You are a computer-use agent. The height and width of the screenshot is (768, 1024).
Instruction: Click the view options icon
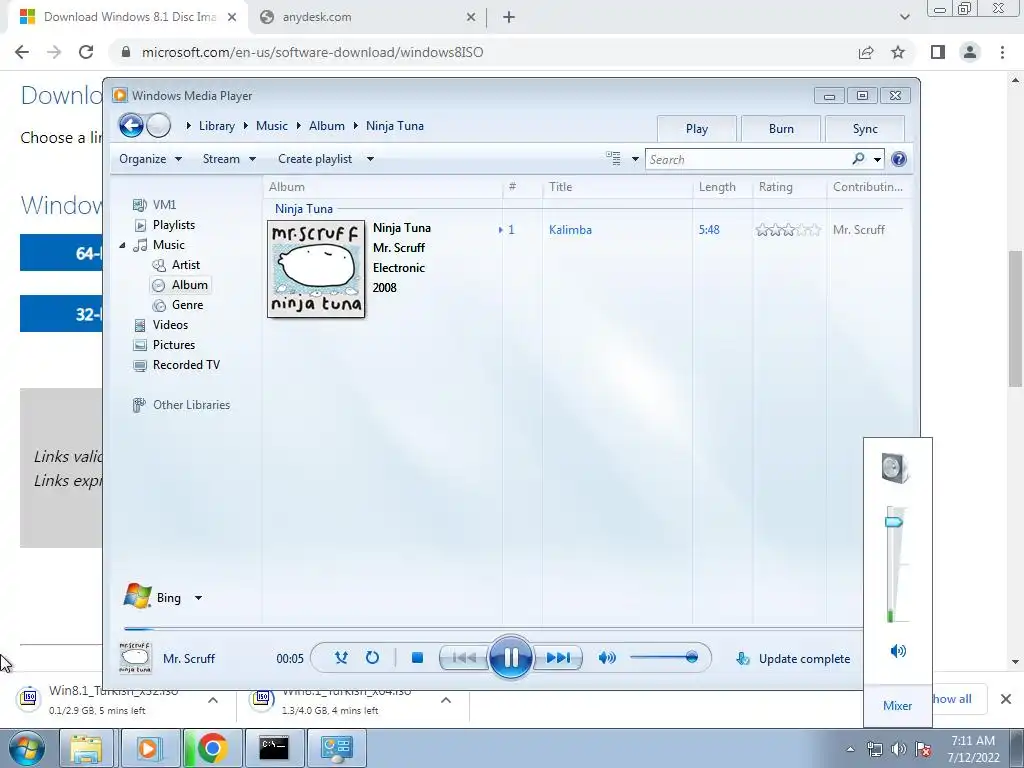click(613, 159)
